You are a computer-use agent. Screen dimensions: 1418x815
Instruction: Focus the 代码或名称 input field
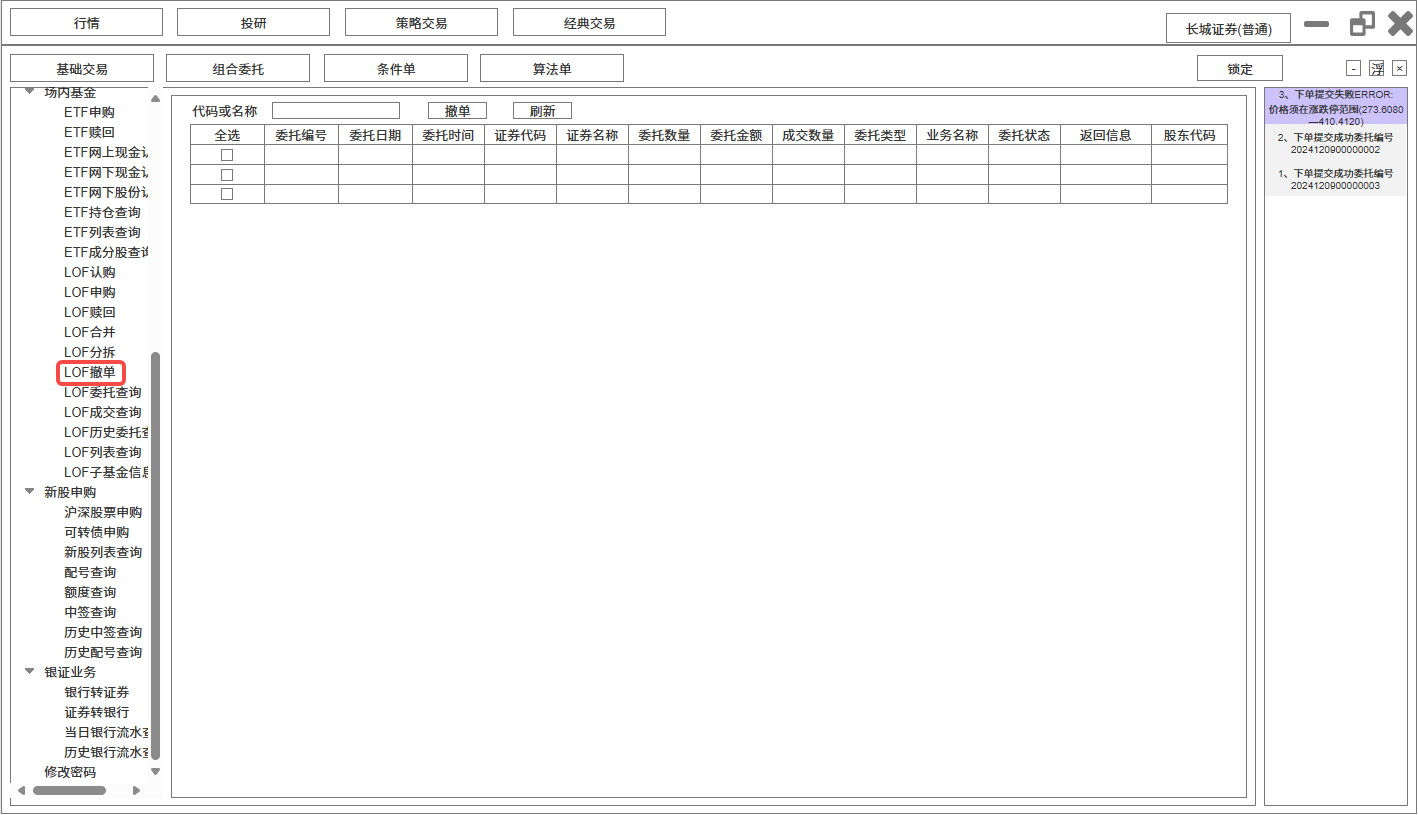pyautogui.click(x=336, y=111)
